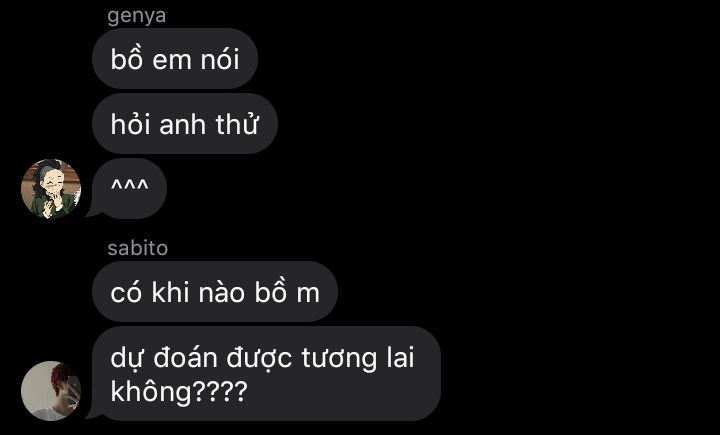Click the word 'không????' in sabito's message
Image resolution: width=720 pixels, height=435 pixels.
click(x=179, y=391)
